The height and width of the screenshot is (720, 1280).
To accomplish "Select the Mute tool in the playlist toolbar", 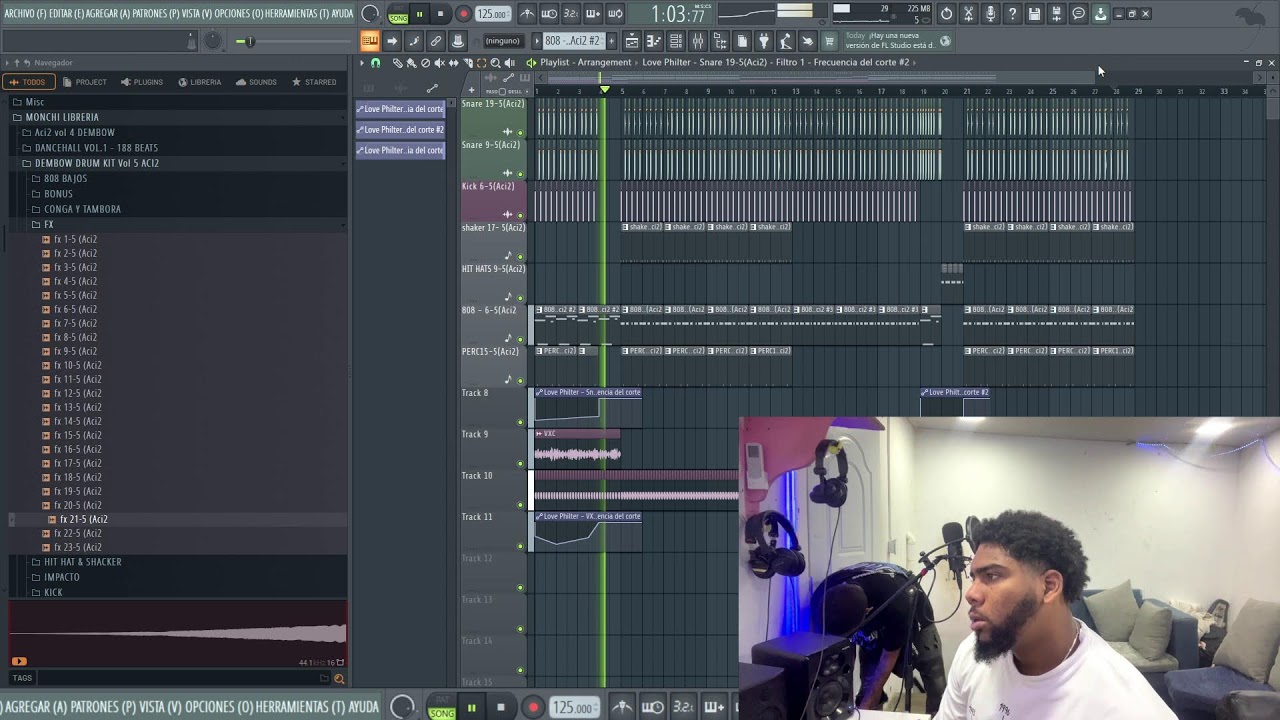I will click(x=439, y=63).
